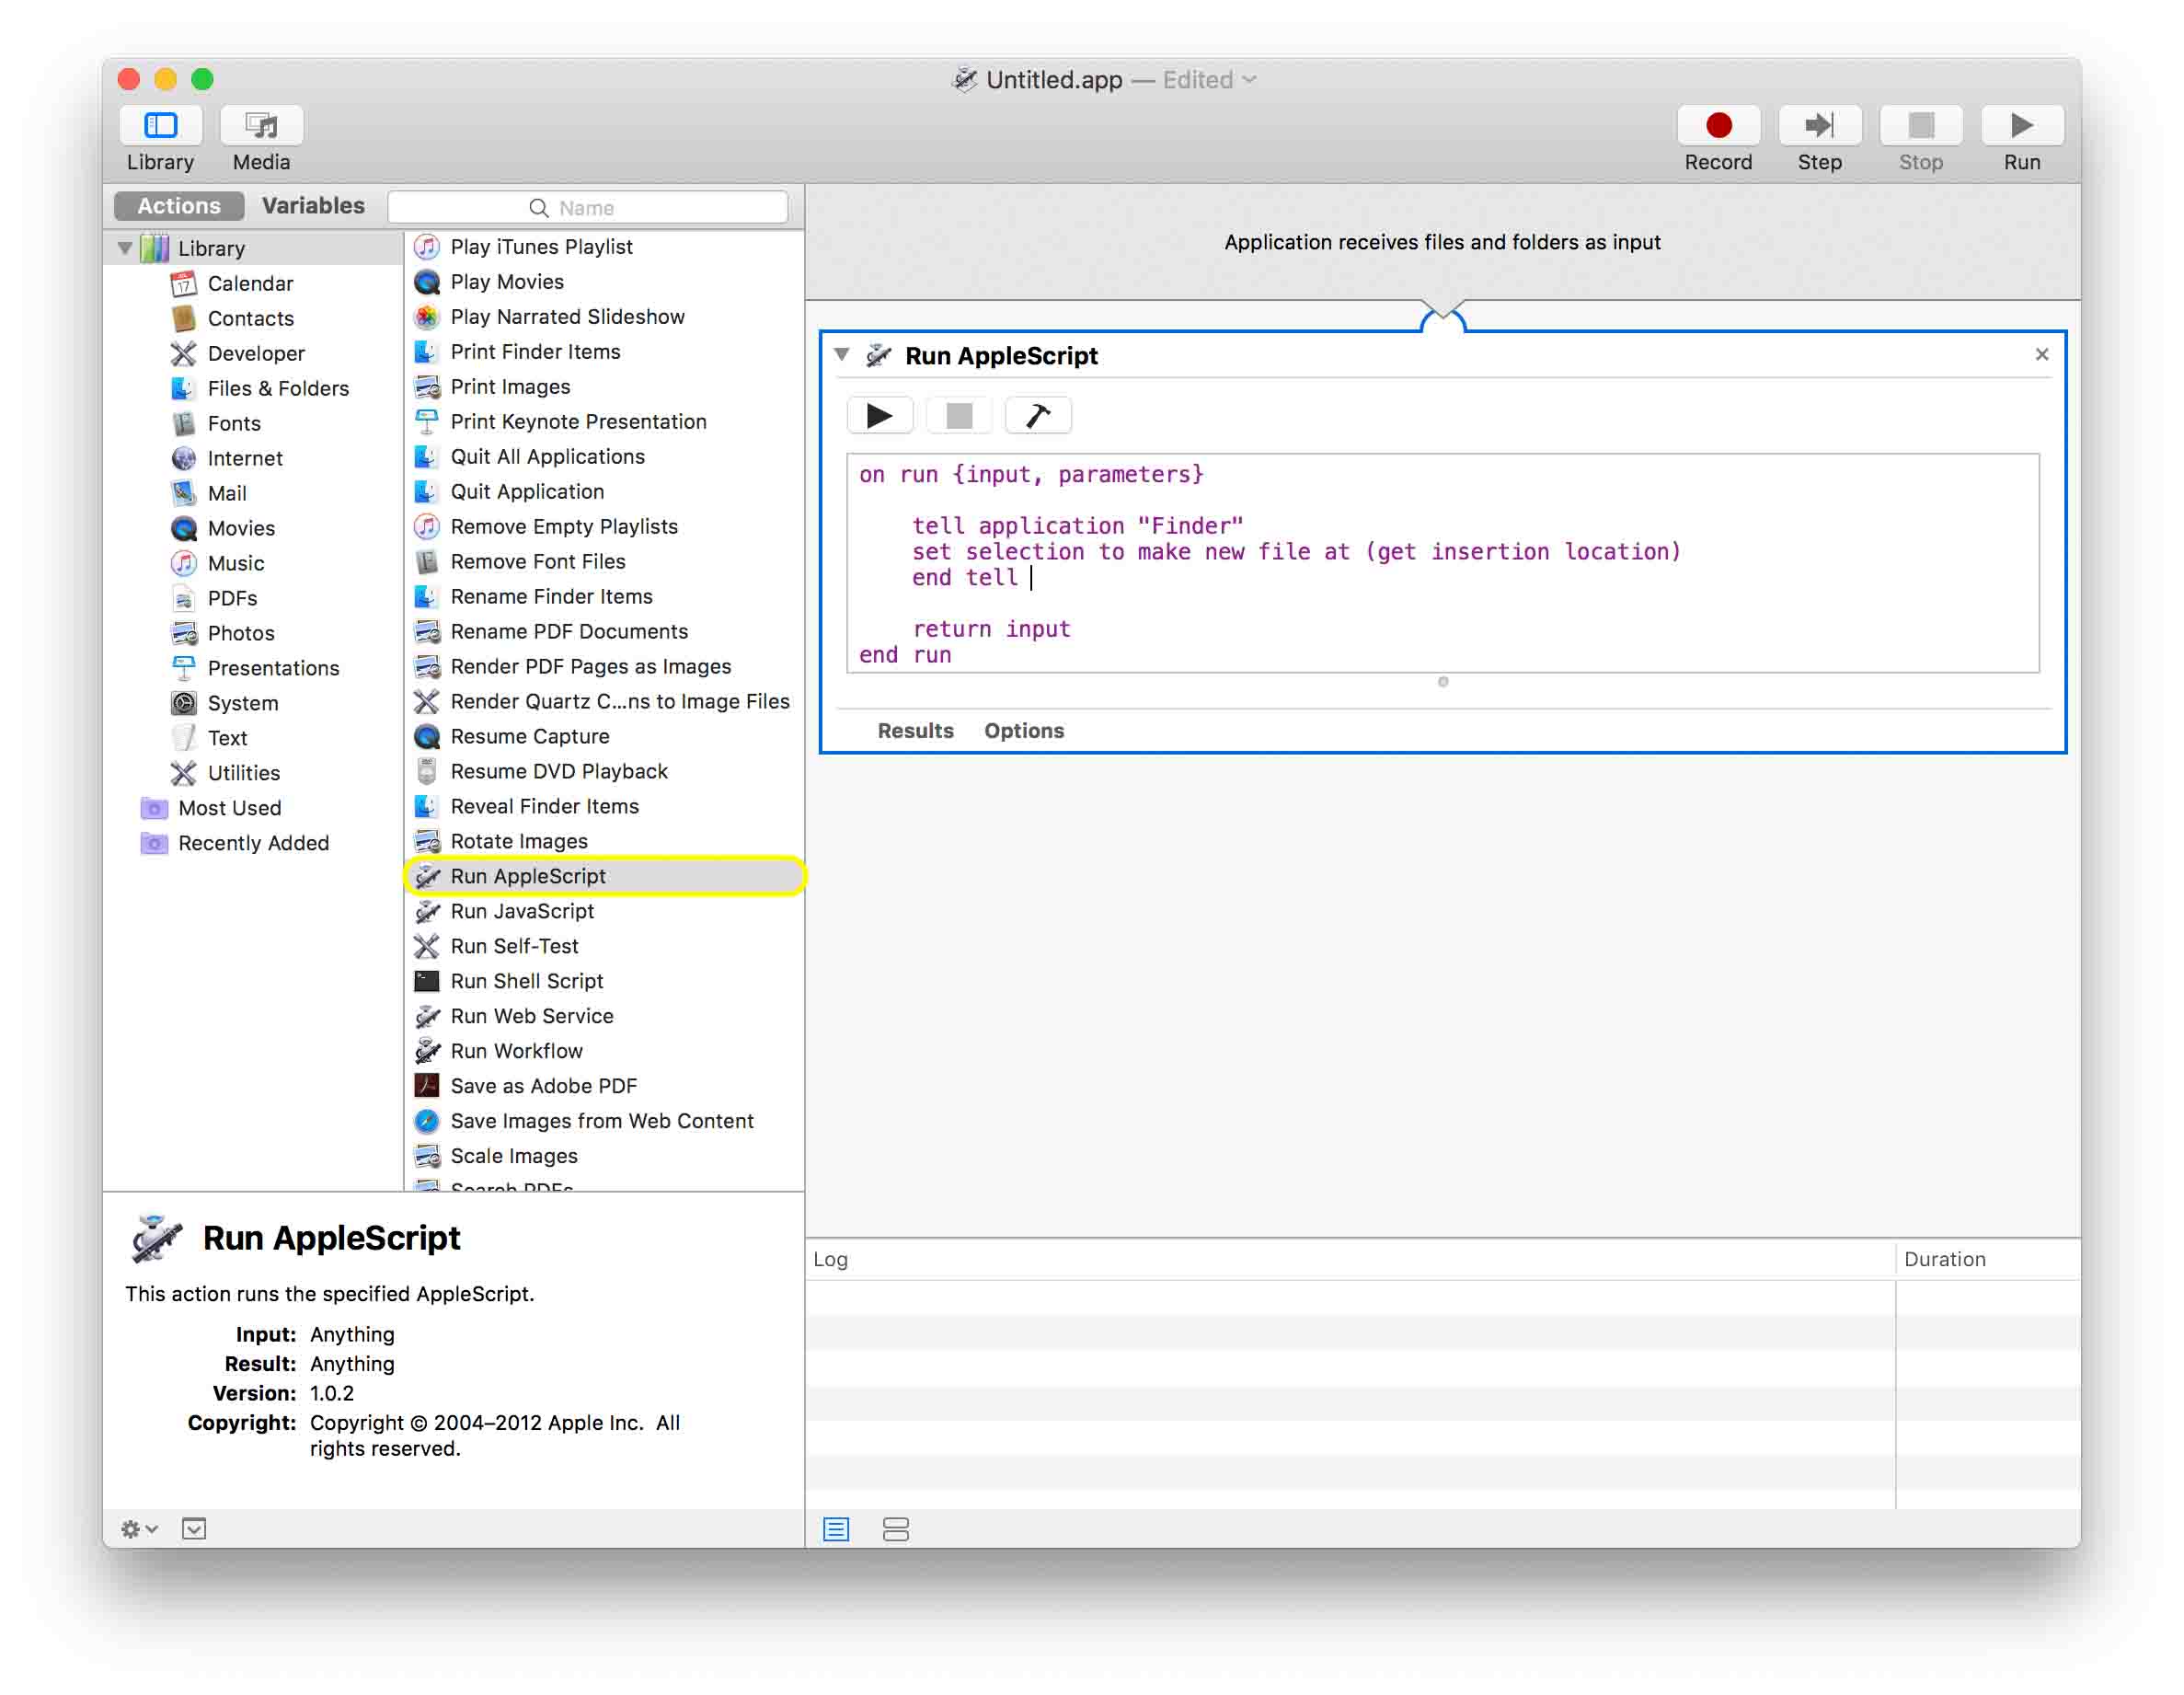This screenshot has height=1695, width=2184.
Task: Show the Results section of action
Action: coord(914,730)
